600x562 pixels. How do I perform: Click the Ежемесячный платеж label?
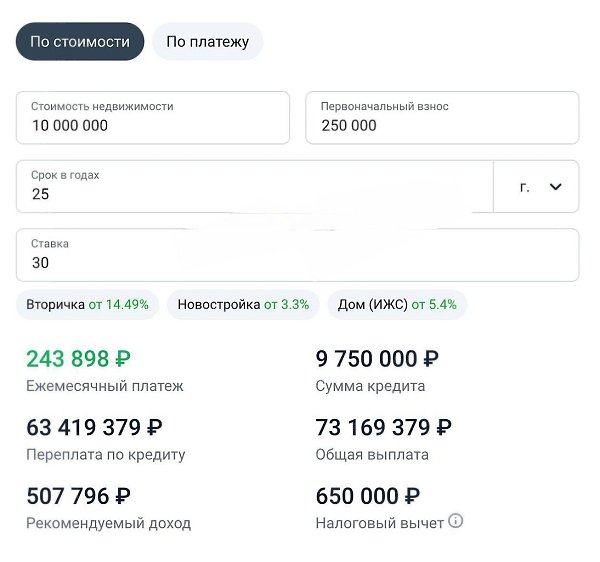pos(105,386)
